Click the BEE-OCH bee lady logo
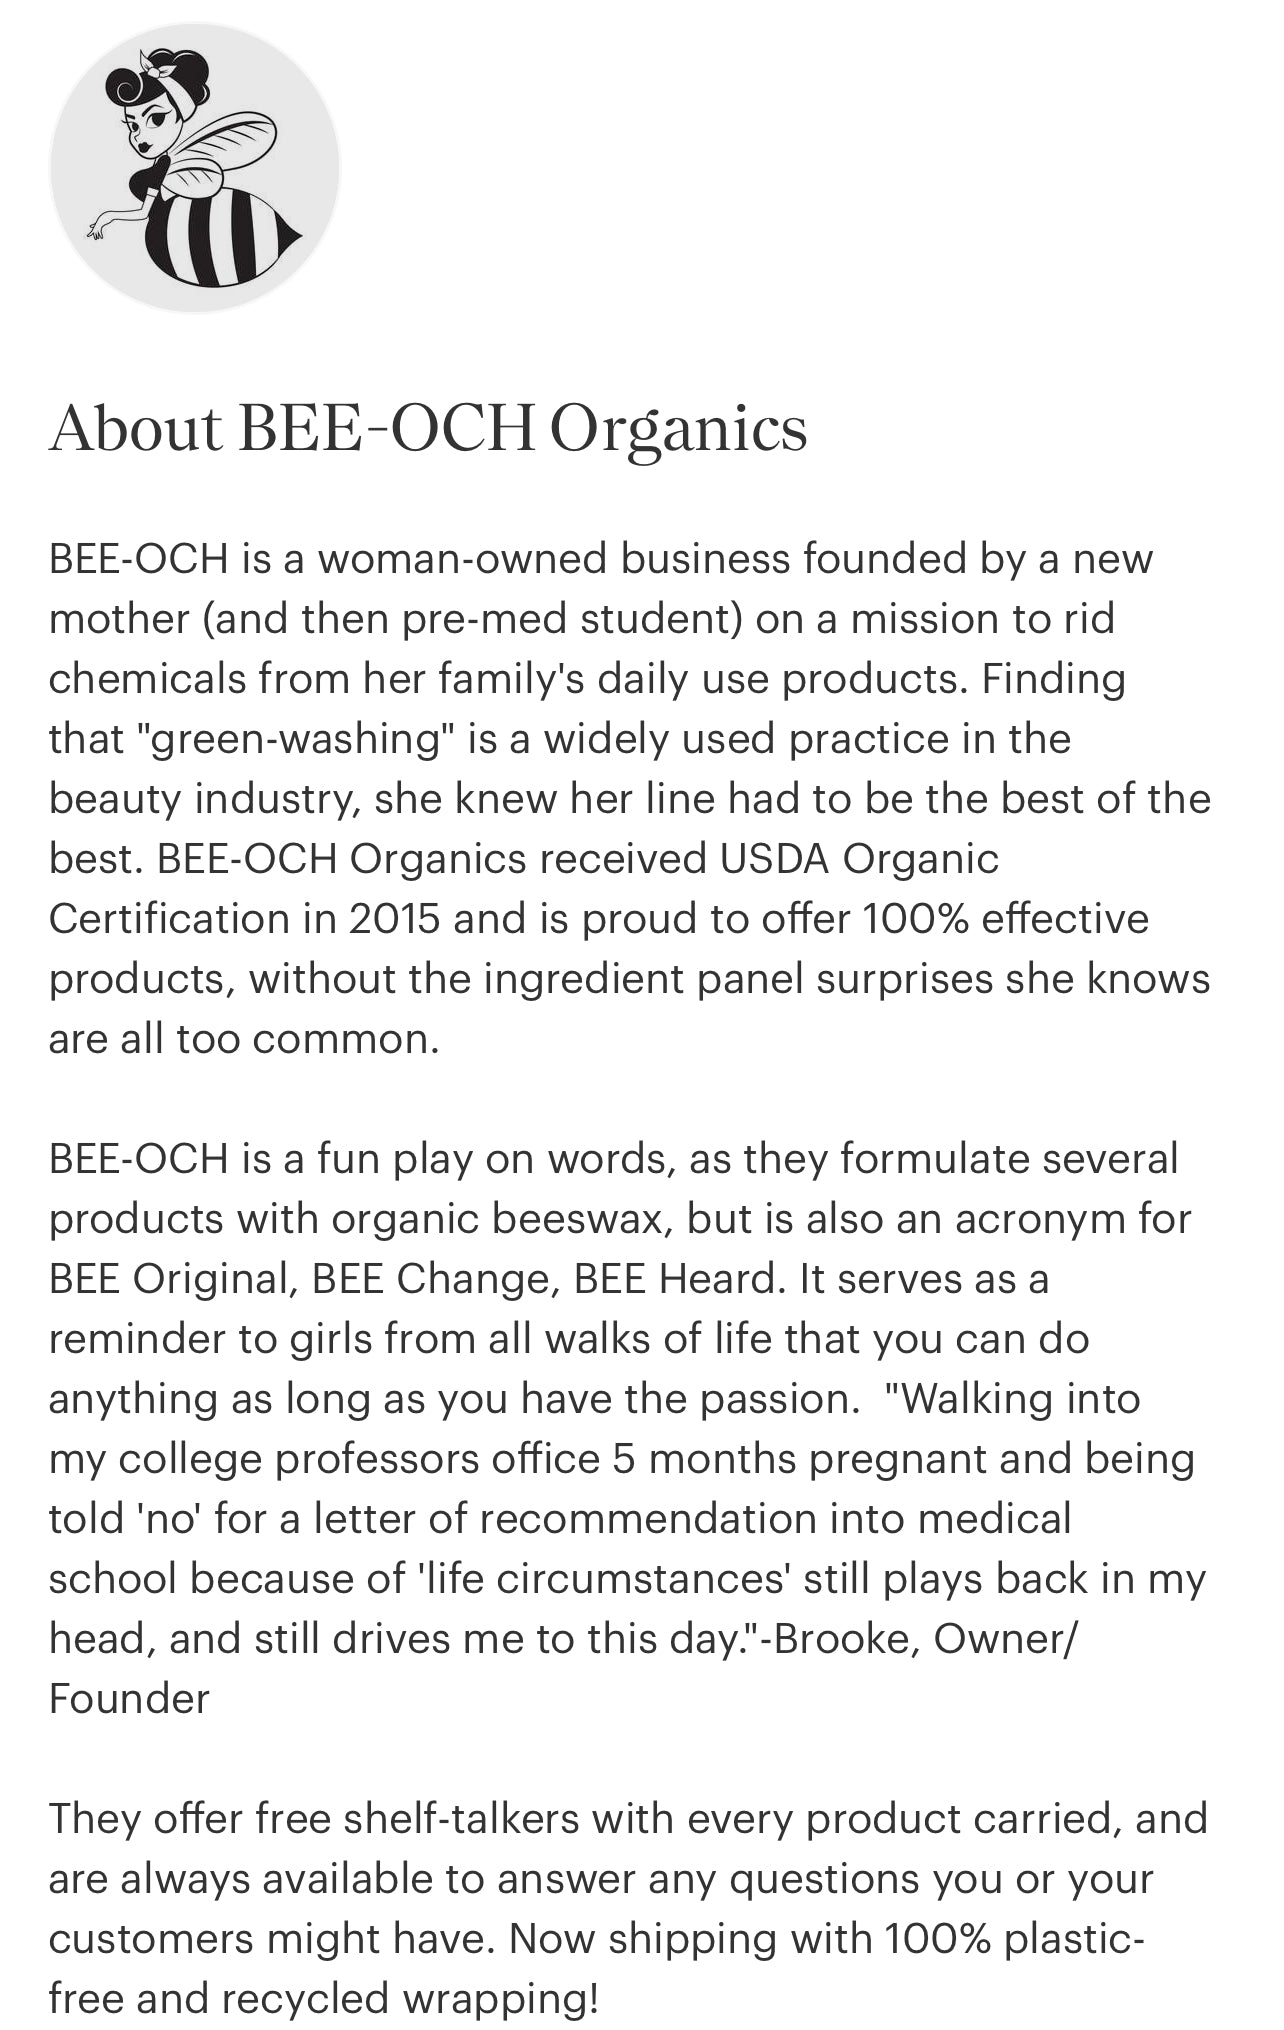Image resolution: width=1284 pixels, height=2030 pixels. [195, 168]
